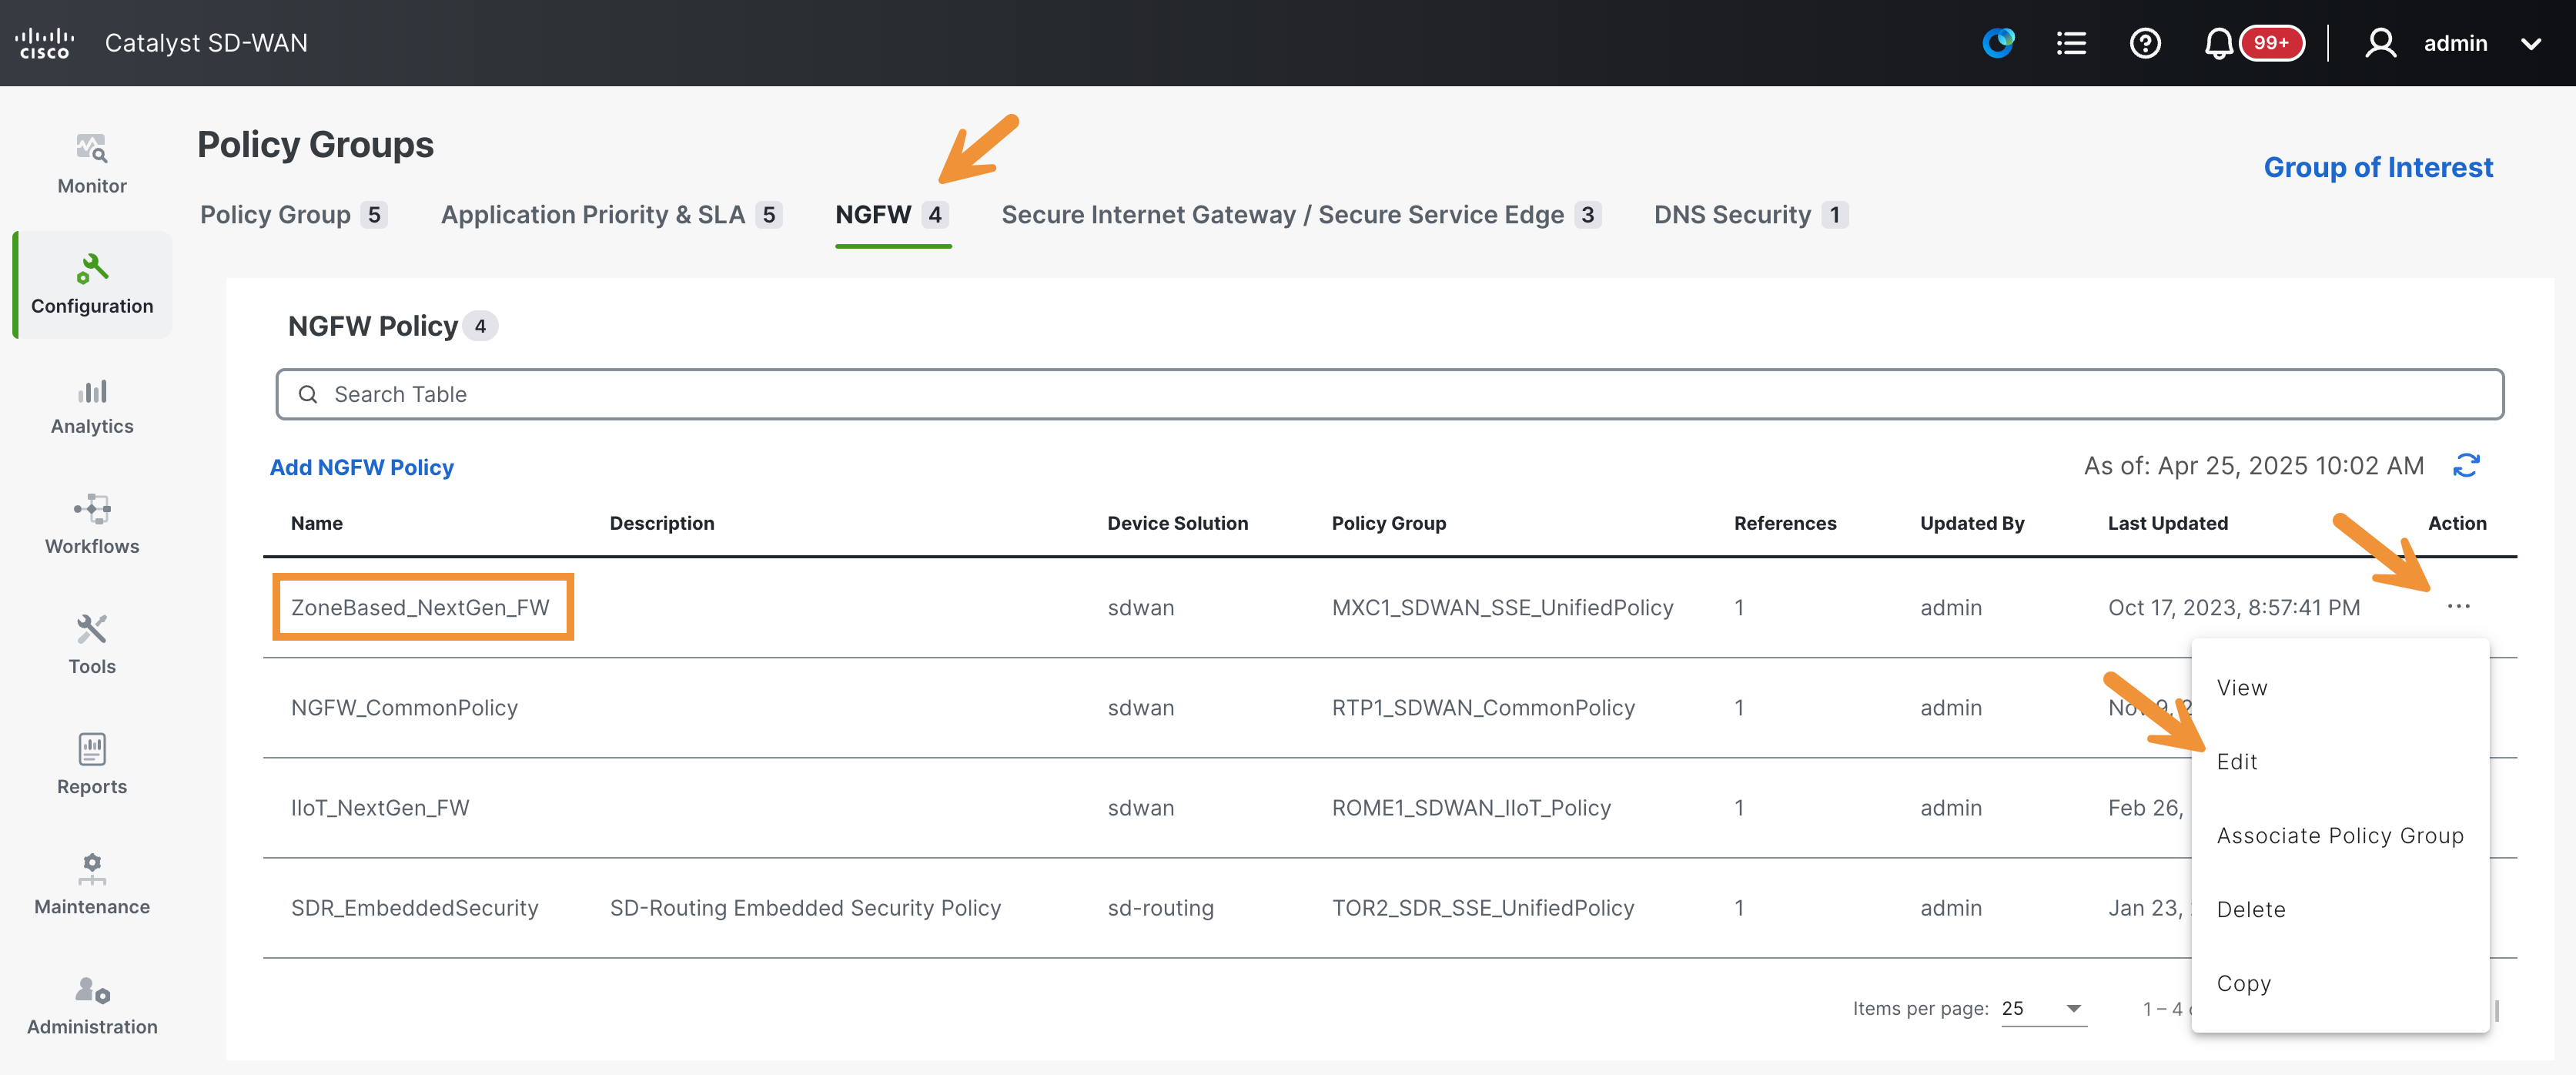This screenshot has height=1075, width=2576.
Task: Open the Reports sidebar section
Action: click(92, 766)
